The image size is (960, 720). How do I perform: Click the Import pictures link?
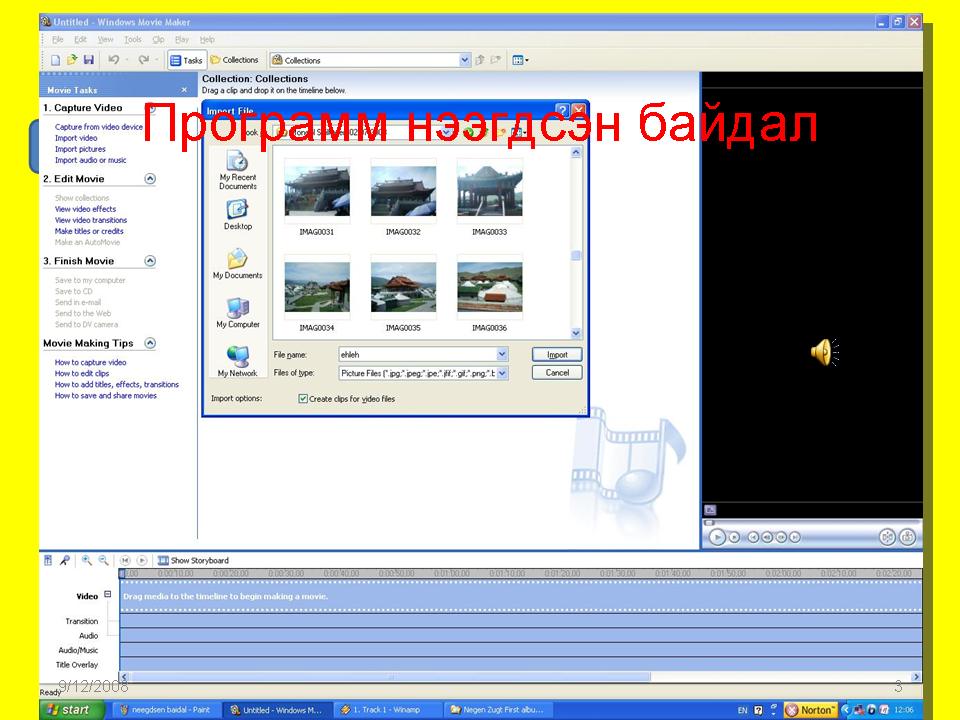(x=80, y=149)
